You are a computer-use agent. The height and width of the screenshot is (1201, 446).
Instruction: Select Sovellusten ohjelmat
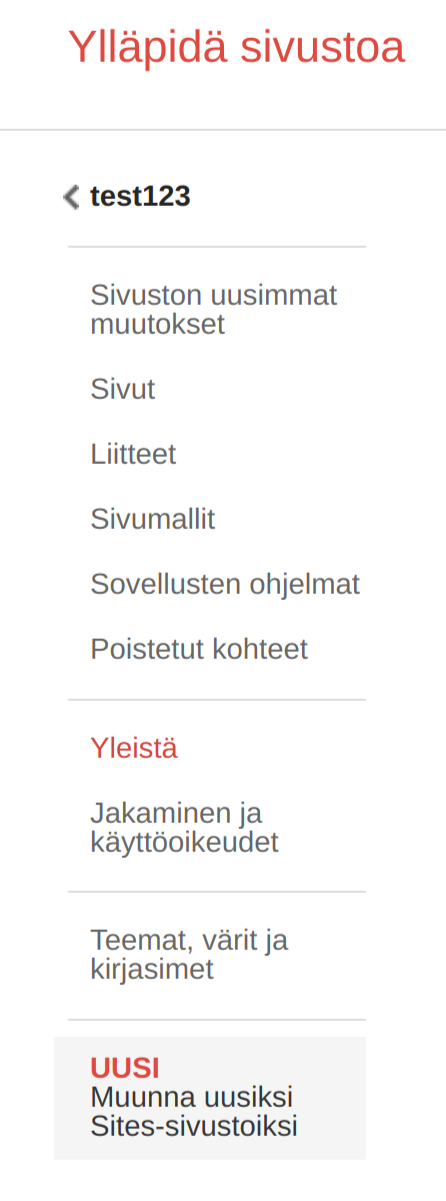pos(225,584)
